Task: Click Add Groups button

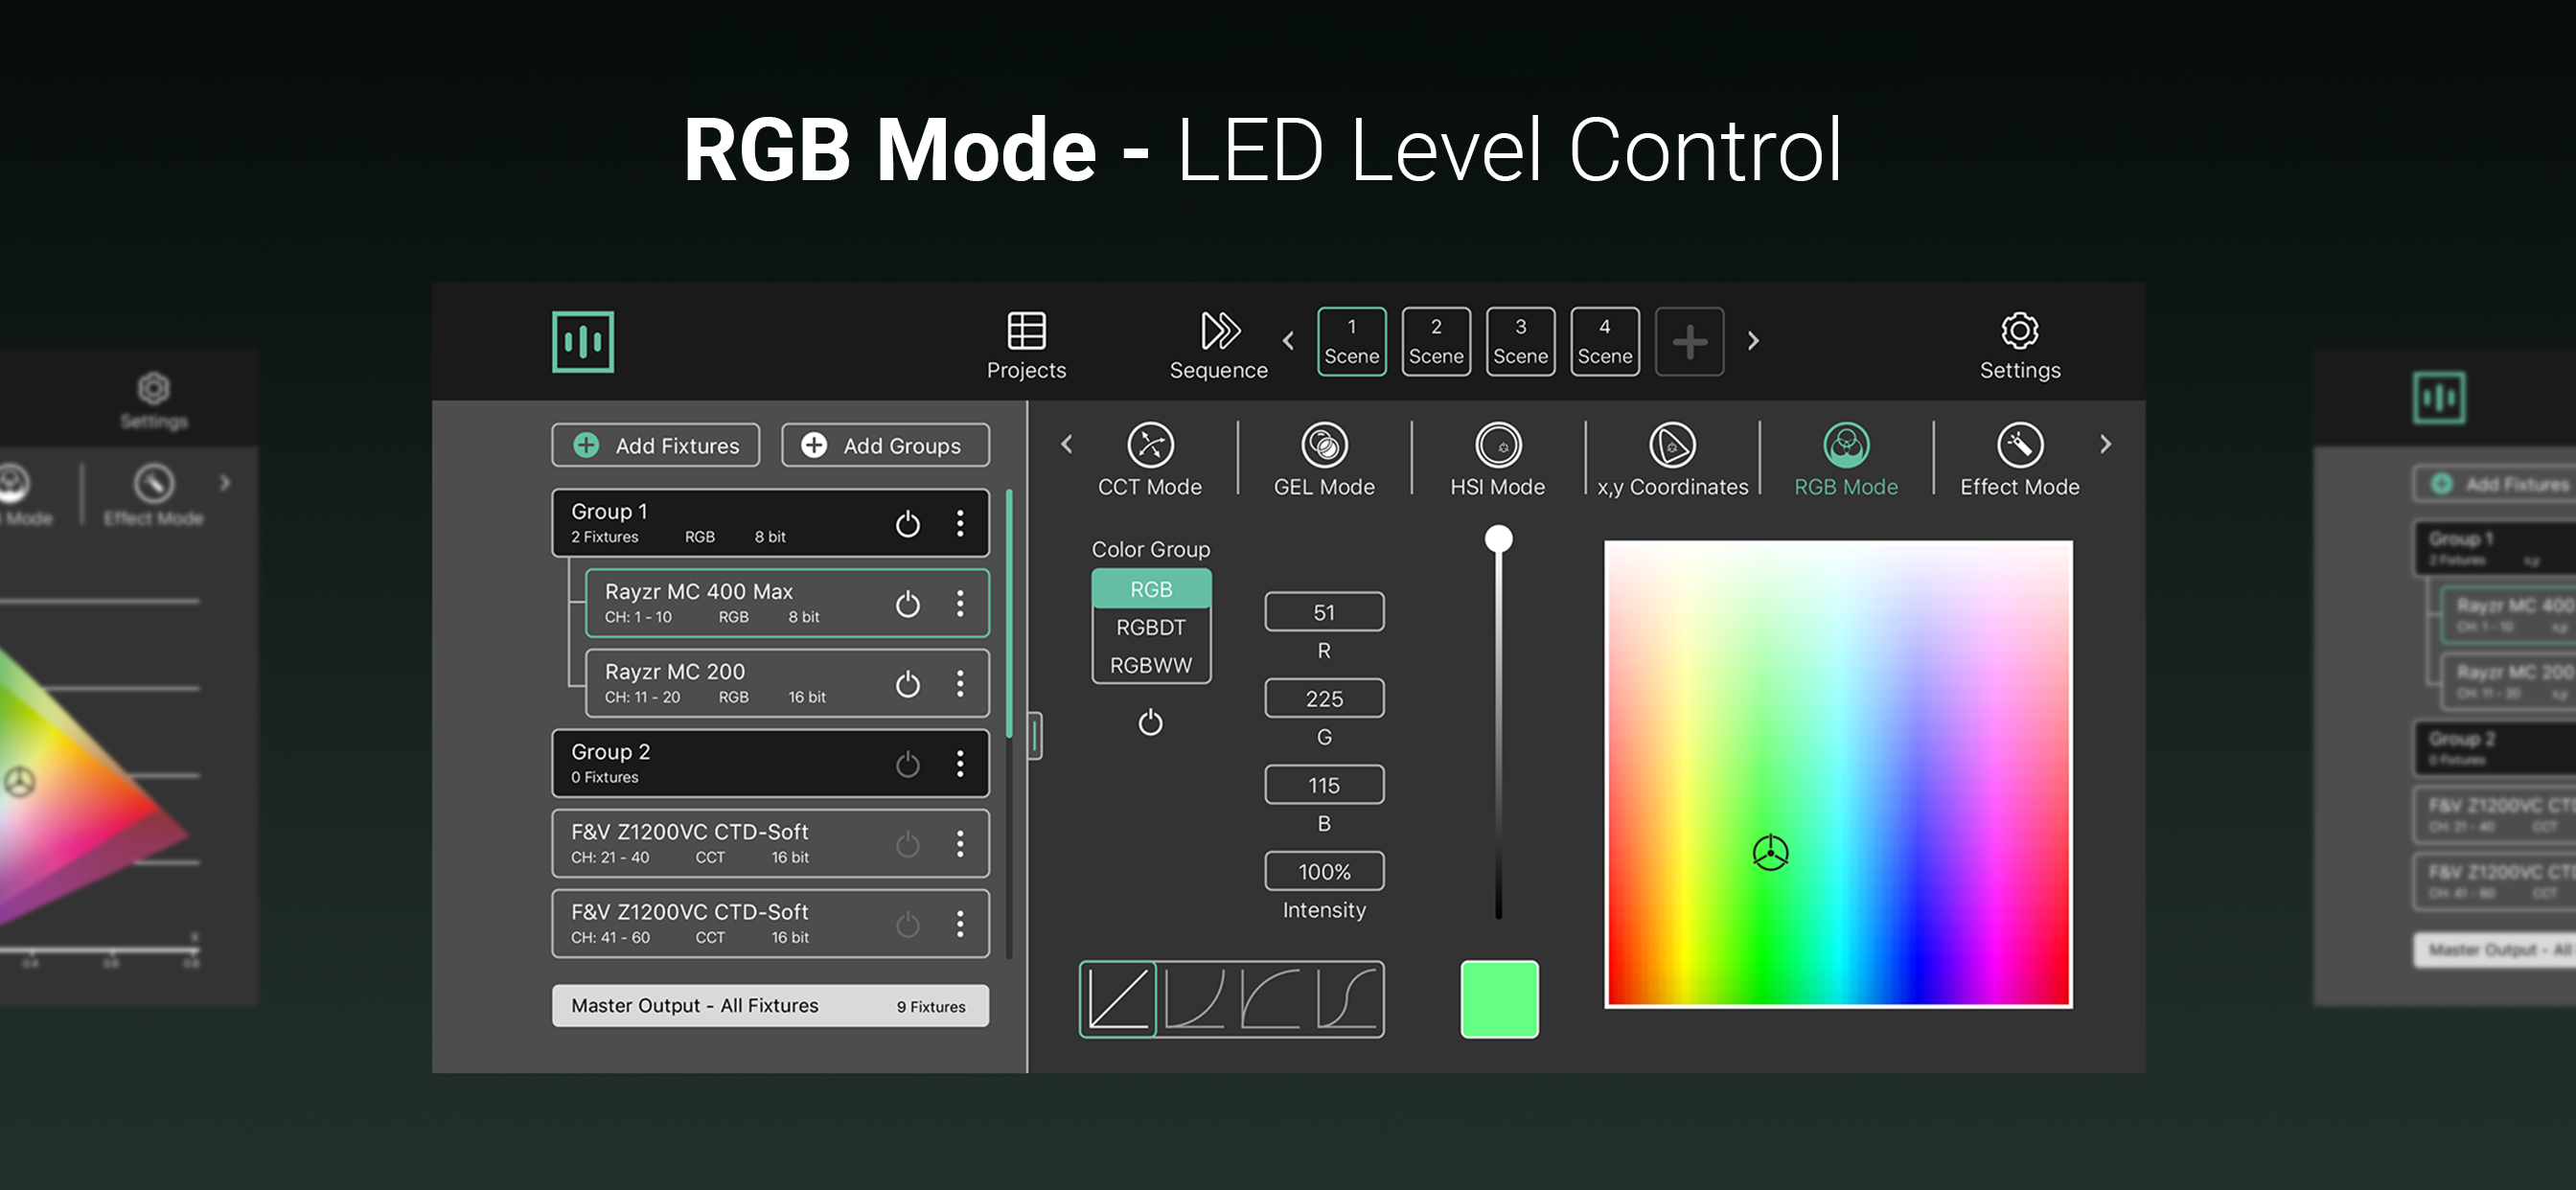Action: tap(885, 445)
